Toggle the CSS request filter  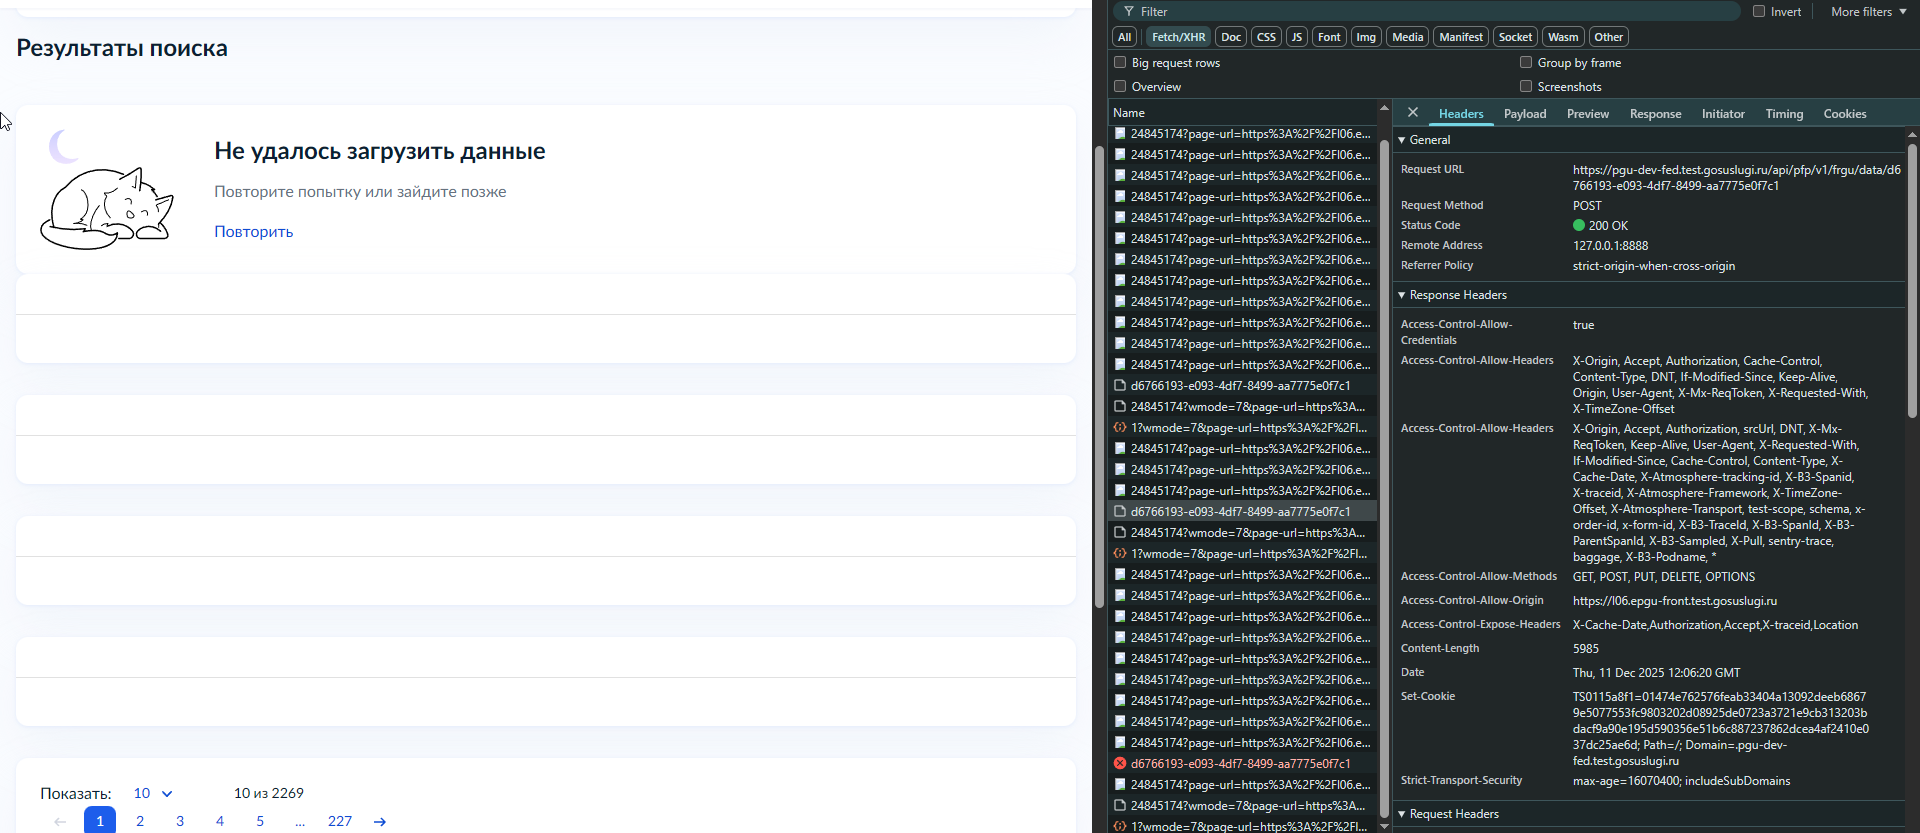click(1266, 37)
